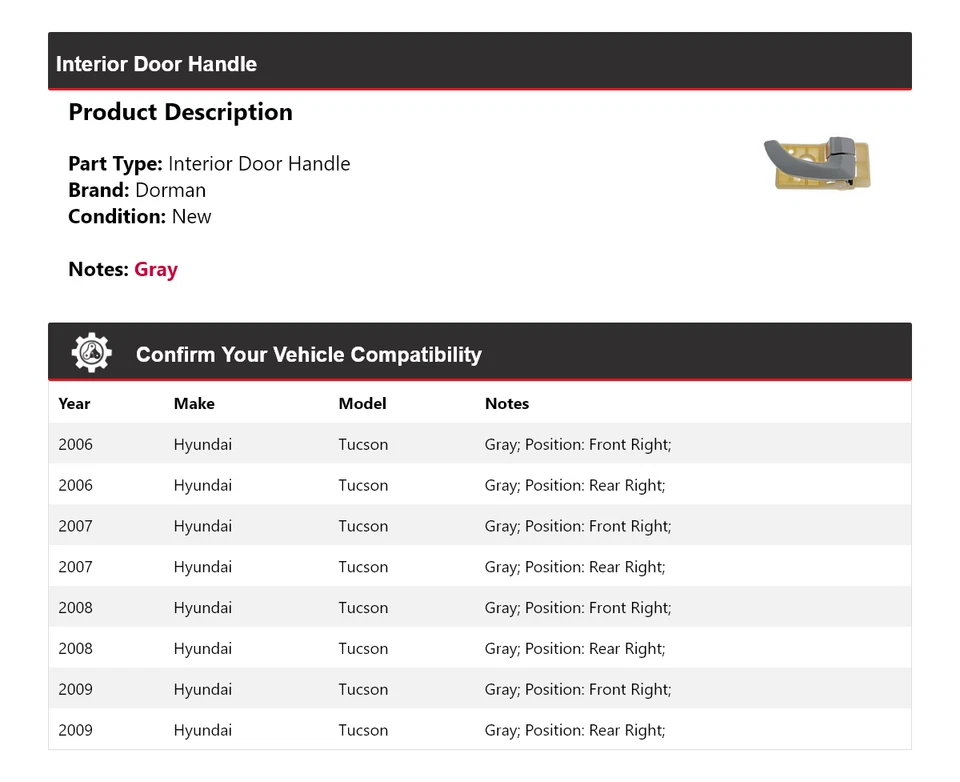This screenshot has width=960, height=782.
Task: Click the Brand: Dorman text
Action: (x=137, y=190)
